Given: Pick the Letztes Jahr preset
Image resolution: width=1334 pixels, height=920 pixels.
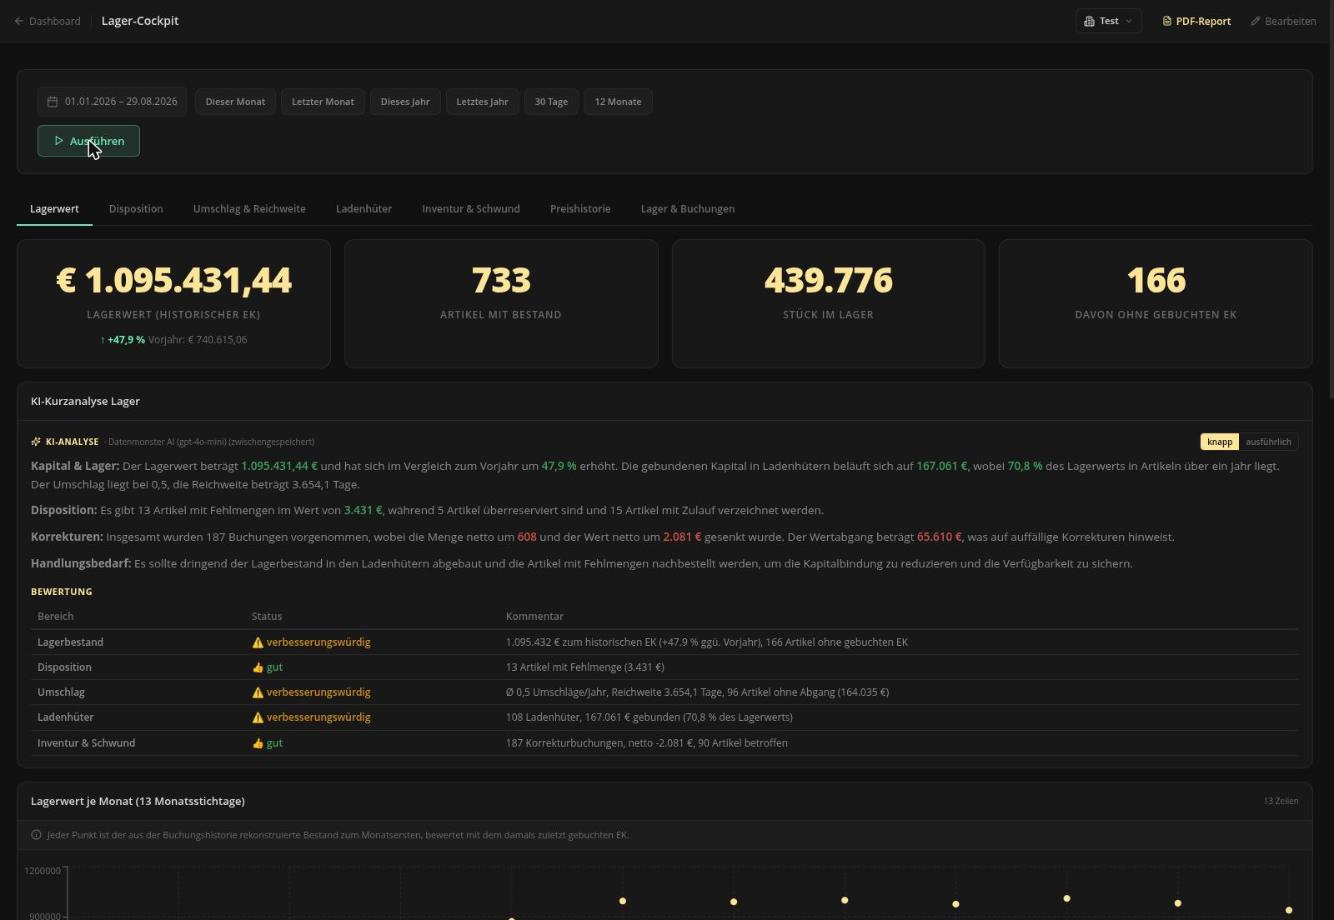Looking at the screenshot, I should (482, 102).
